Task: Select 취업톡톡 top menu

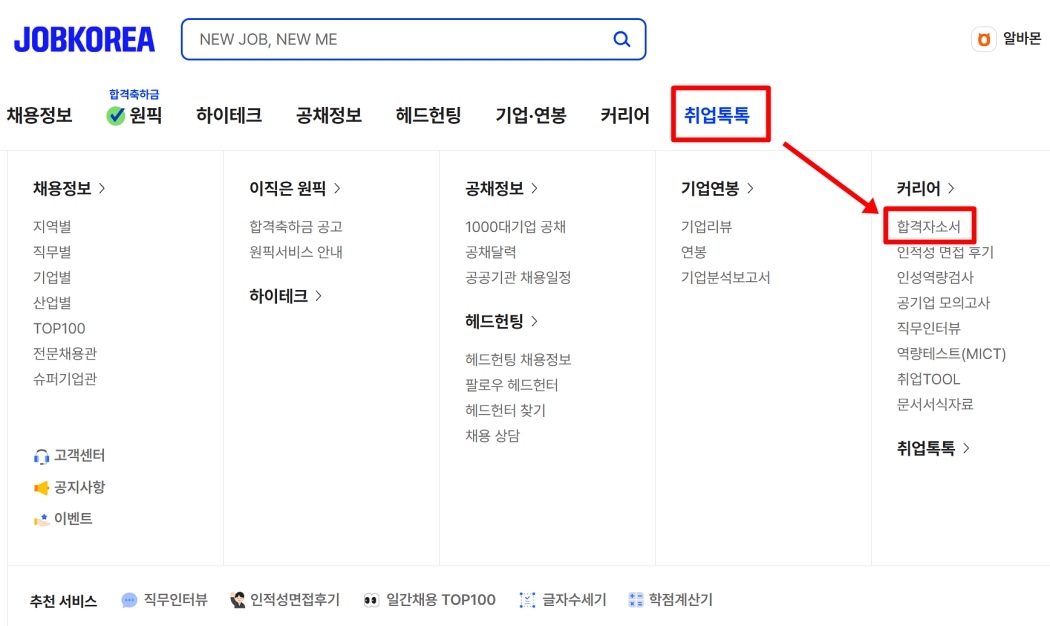Action: [717, 115]
